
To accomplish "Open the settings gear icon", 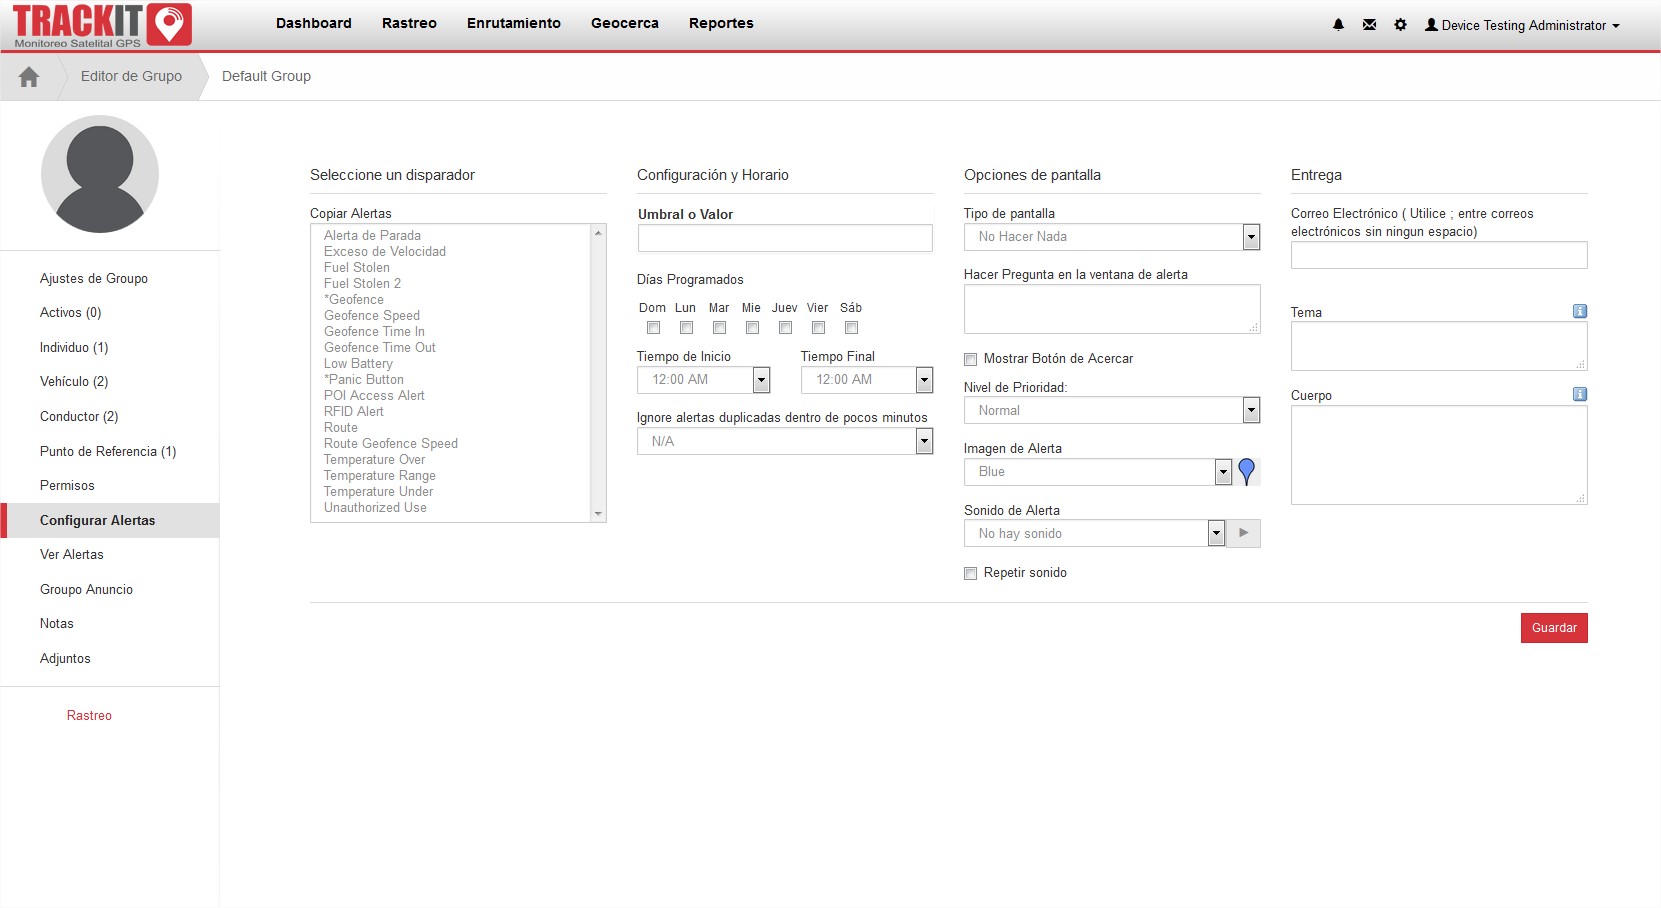I will 1400,25.
